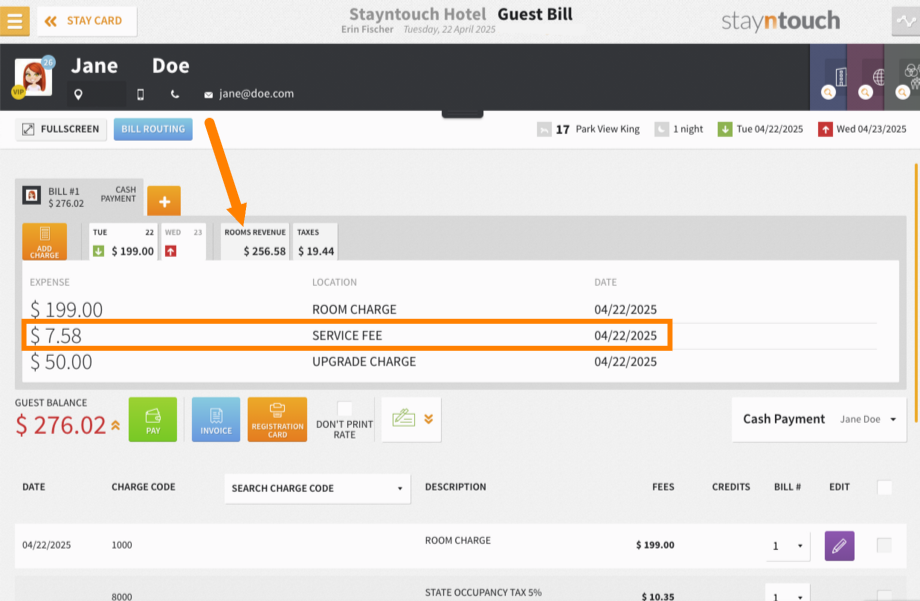Toggle Don't Print Rate checkbox
This screenshot has width=920, height=601.
pyautogui.click(x=344, y=408)
